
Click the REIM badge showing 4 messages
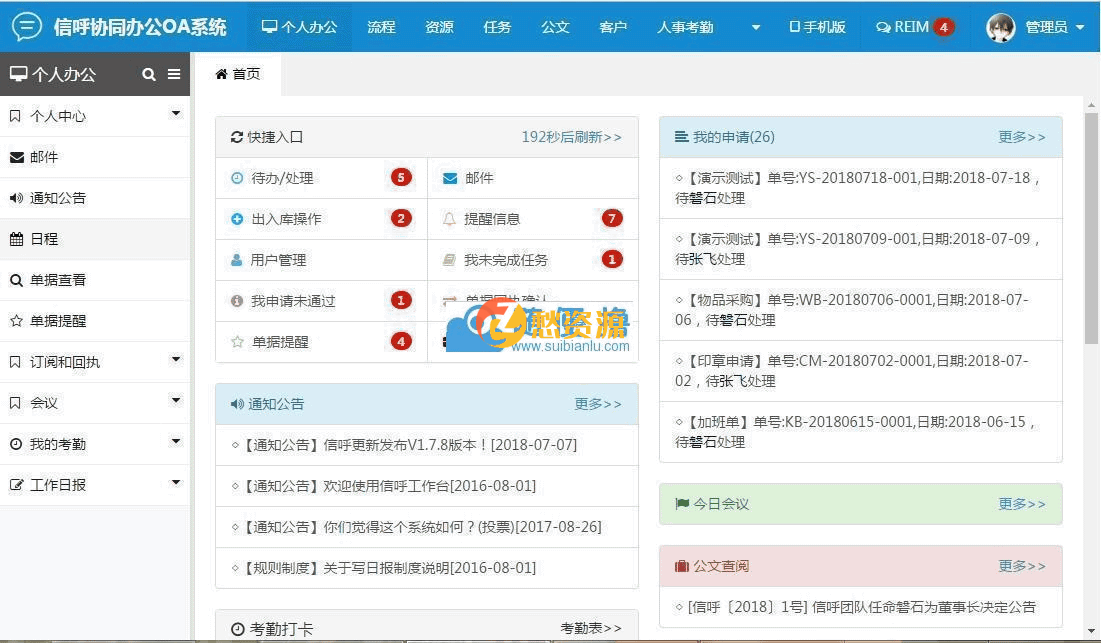tap(942, 27)
